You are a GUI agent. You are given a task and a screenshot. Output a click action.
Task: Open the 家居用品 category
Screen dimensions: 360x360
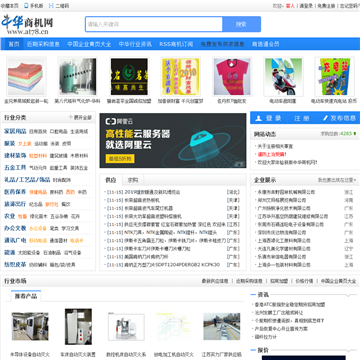click(15, 131)
